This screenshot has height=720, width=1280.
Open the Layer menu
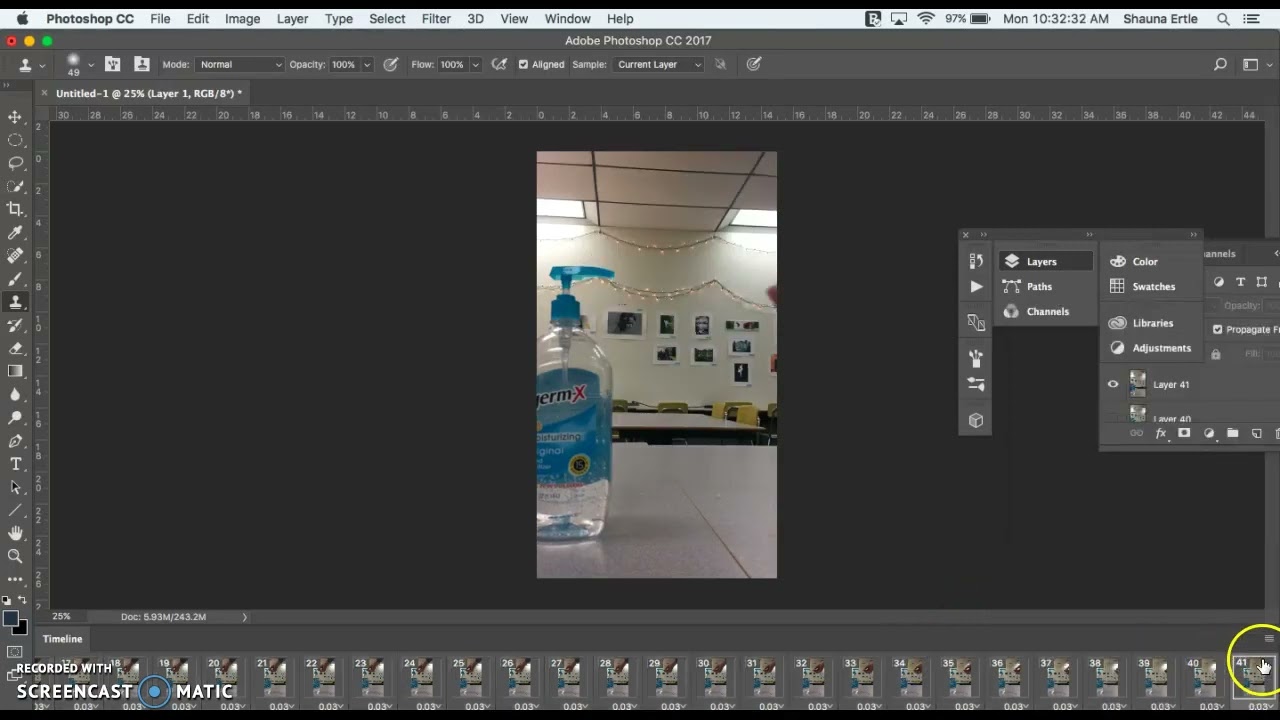292,18
